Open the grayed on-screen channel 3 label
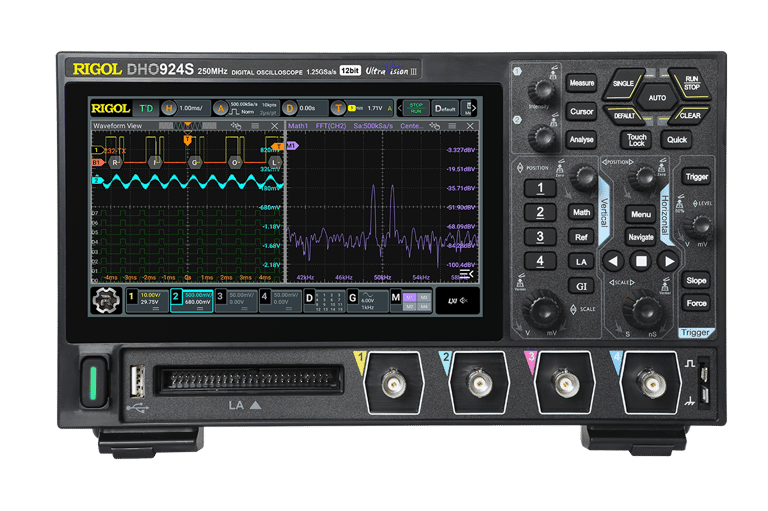 pos(236,300)
